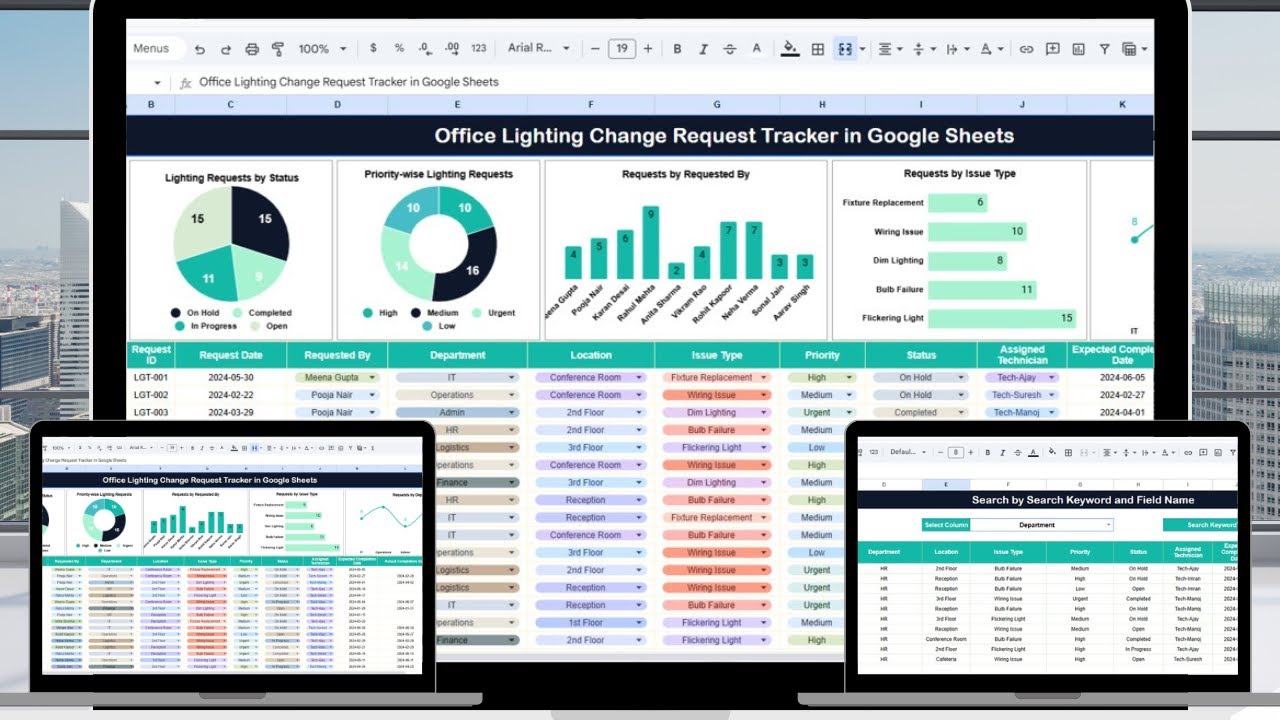This screenshot has width=1280, height=720.
Task: Redo the last action in main toolbar
Action: pyautogui.click(x=226, y=48)
